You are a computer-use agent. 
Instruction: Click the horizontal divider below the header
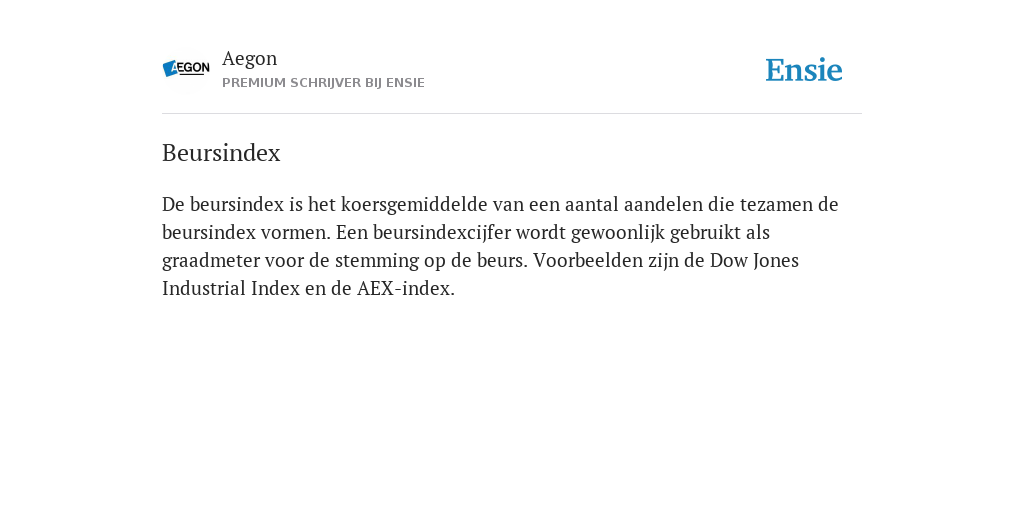512,114
